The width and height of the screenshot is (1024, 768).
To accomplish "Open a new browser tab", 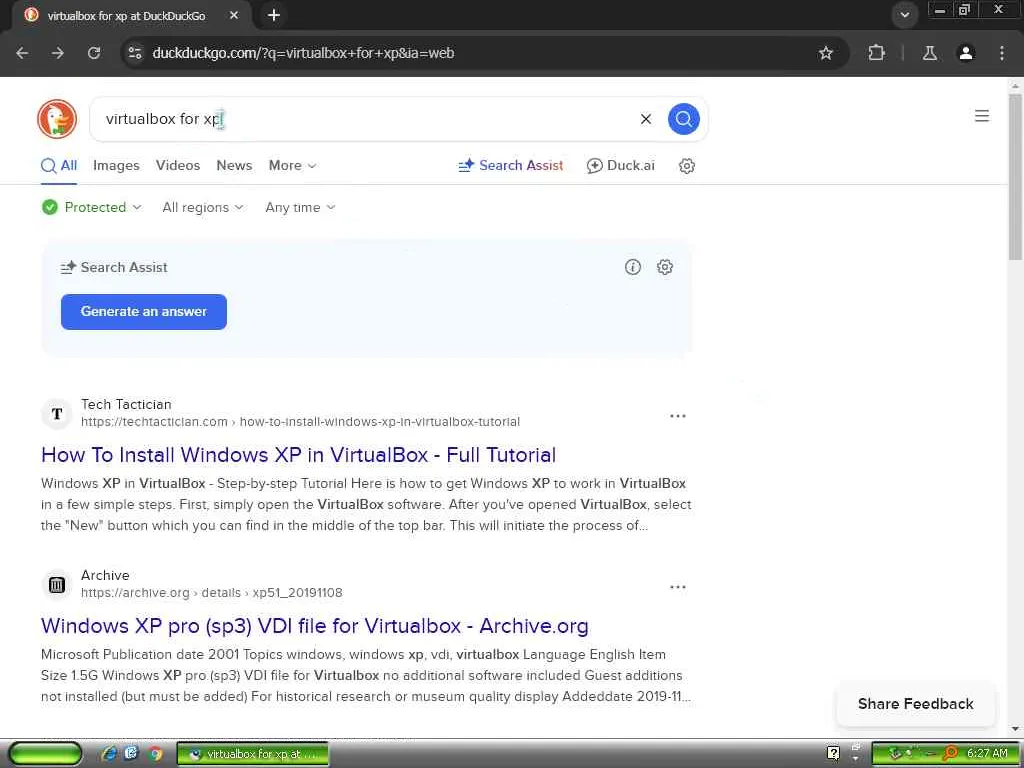I will [274, 15].
